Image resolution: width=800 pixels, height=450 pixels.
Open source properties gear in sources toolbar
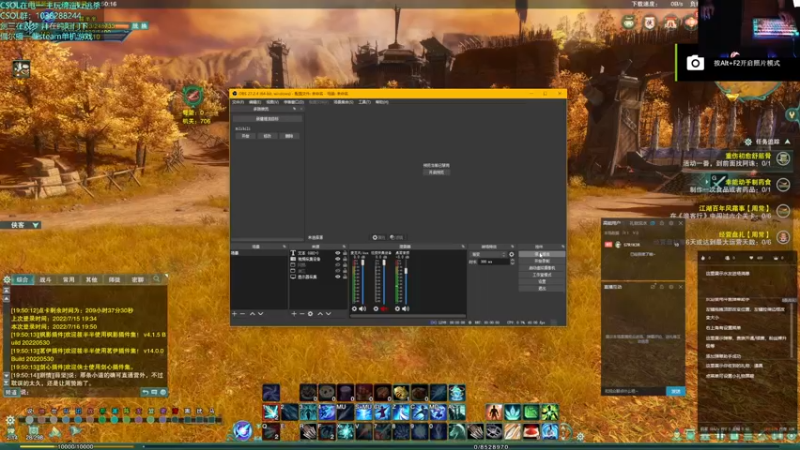point(310,313)
